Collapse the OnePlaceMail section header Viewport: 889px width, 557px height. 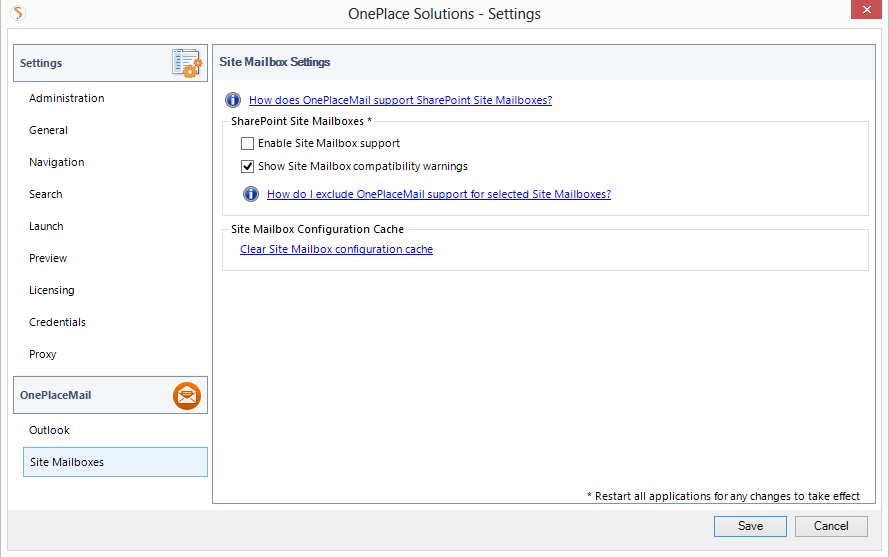[90, 396]
